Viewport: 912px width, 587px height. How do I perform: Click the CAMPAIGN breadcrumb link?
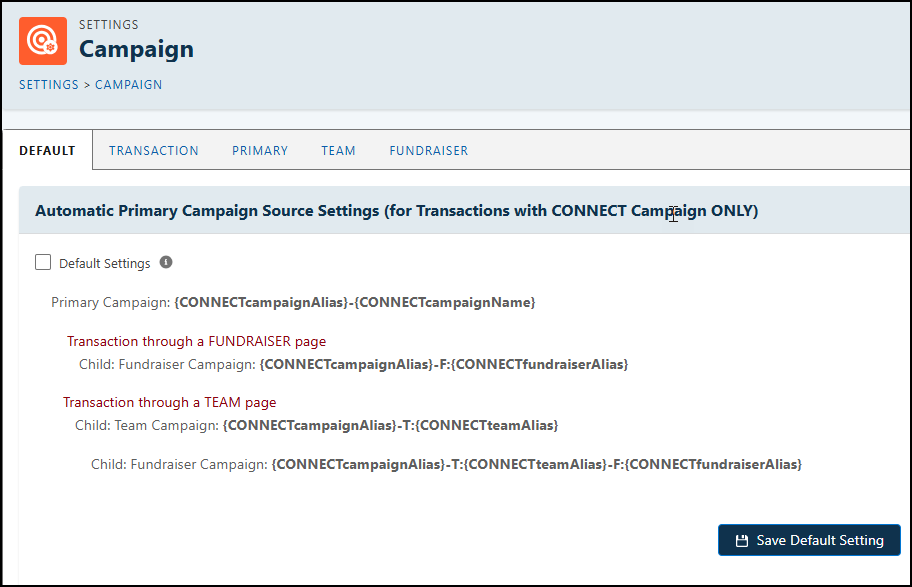128,85
